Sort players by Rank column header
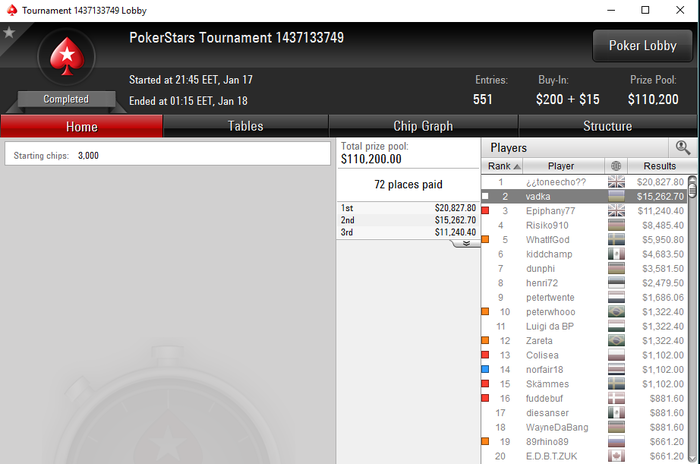 (502, 166)
